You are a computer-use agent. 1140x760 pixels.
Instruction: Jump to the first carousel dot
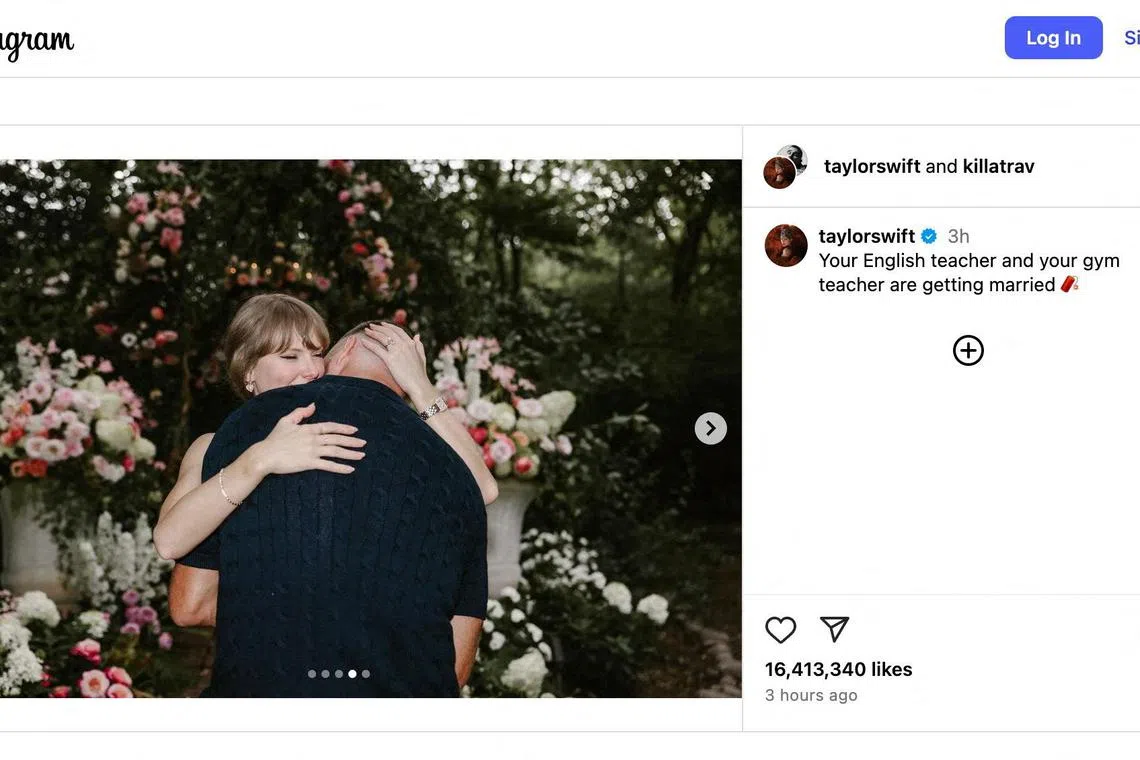pyautogui.click(x=312, y=674)
